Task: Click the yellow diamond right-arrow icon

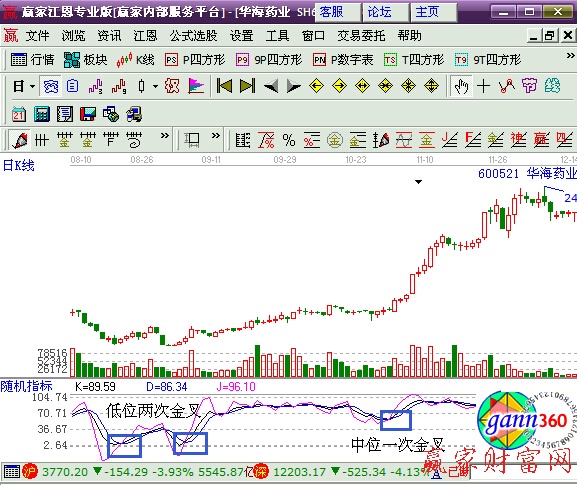Action: pyautogui.click(x=339, y=86)
